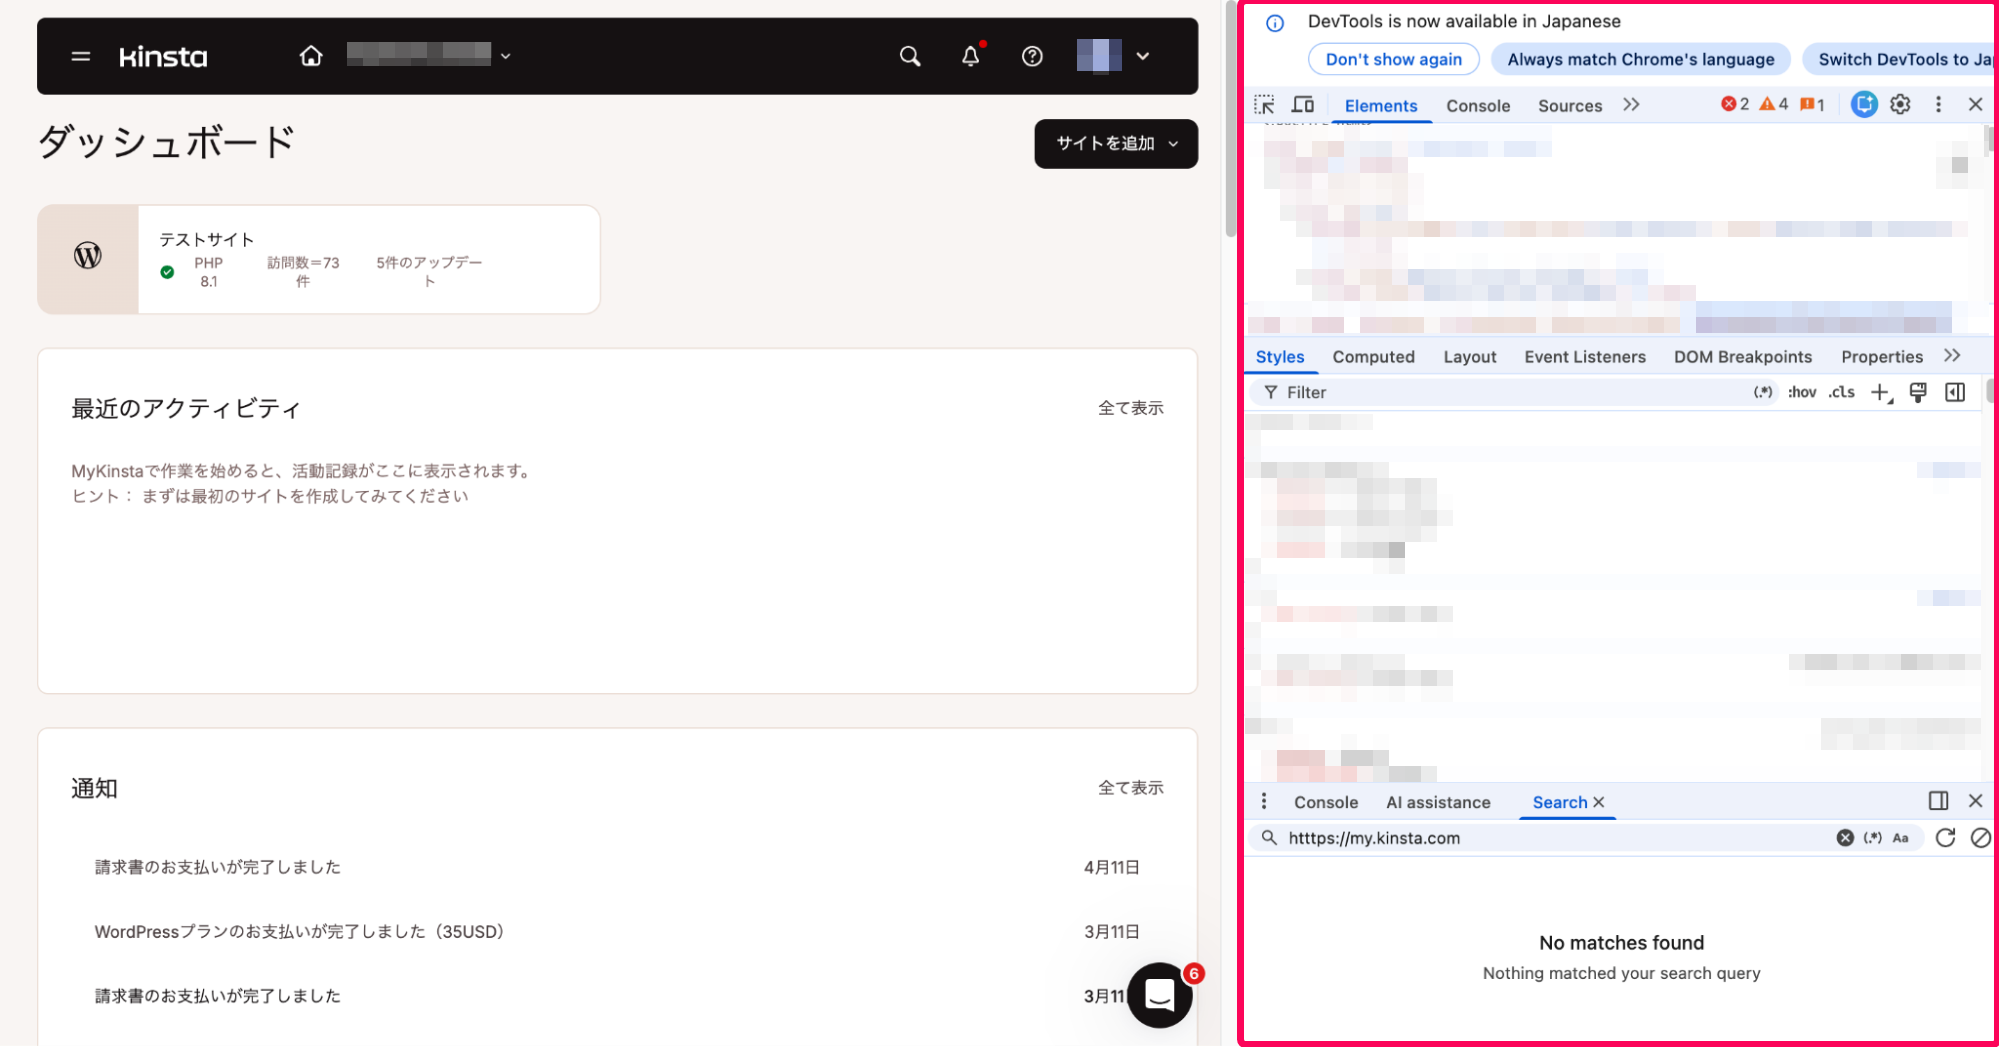
Task: Refresh the search results
Action: tap(1945, 838)
